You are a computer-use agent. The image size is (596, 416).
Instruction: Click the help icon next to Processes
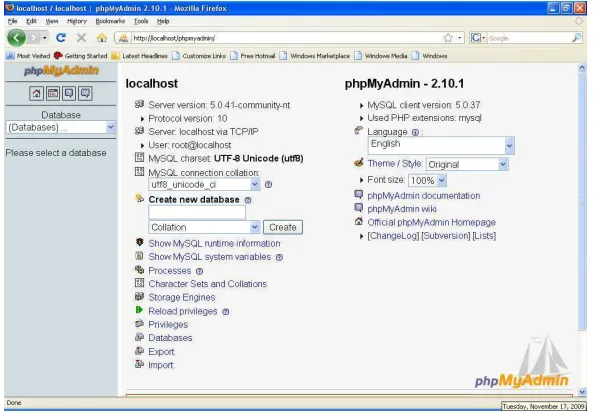pos(200,271)
